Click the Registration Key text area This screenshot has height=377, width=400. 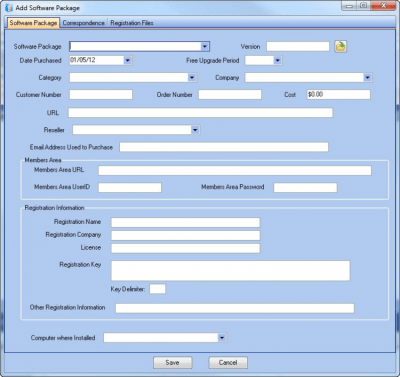tap(230, 271)
